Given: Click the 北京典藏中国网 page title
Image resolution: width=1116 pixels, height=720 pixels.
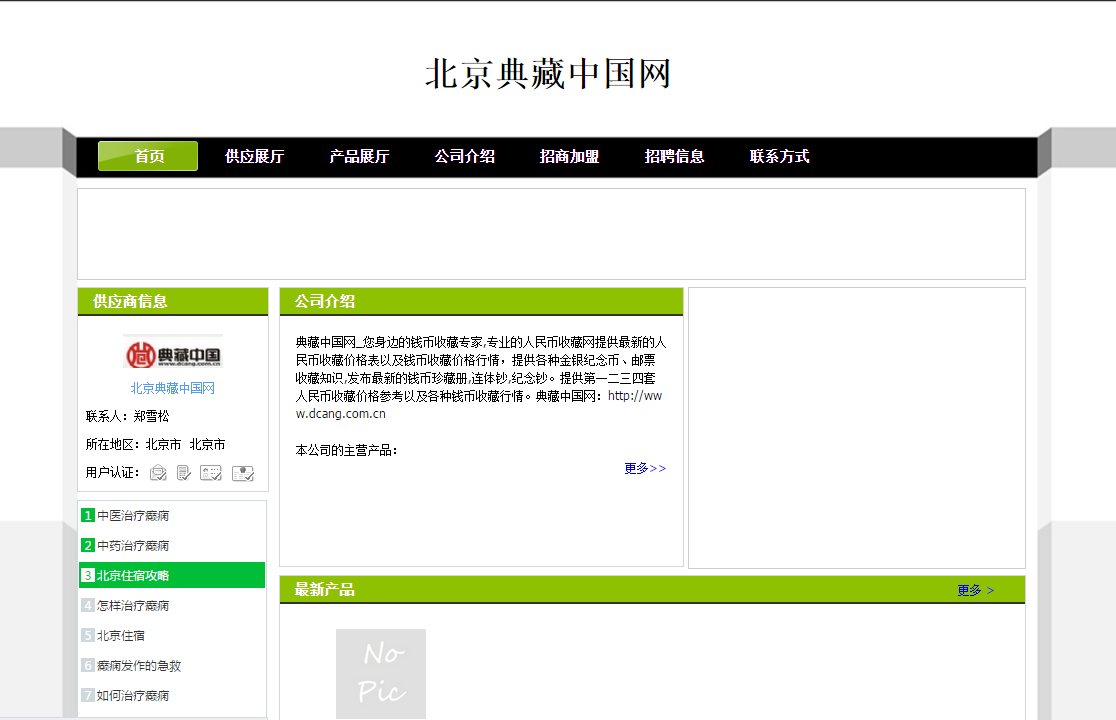Looking at the screenshot, I should coord(548,74).
